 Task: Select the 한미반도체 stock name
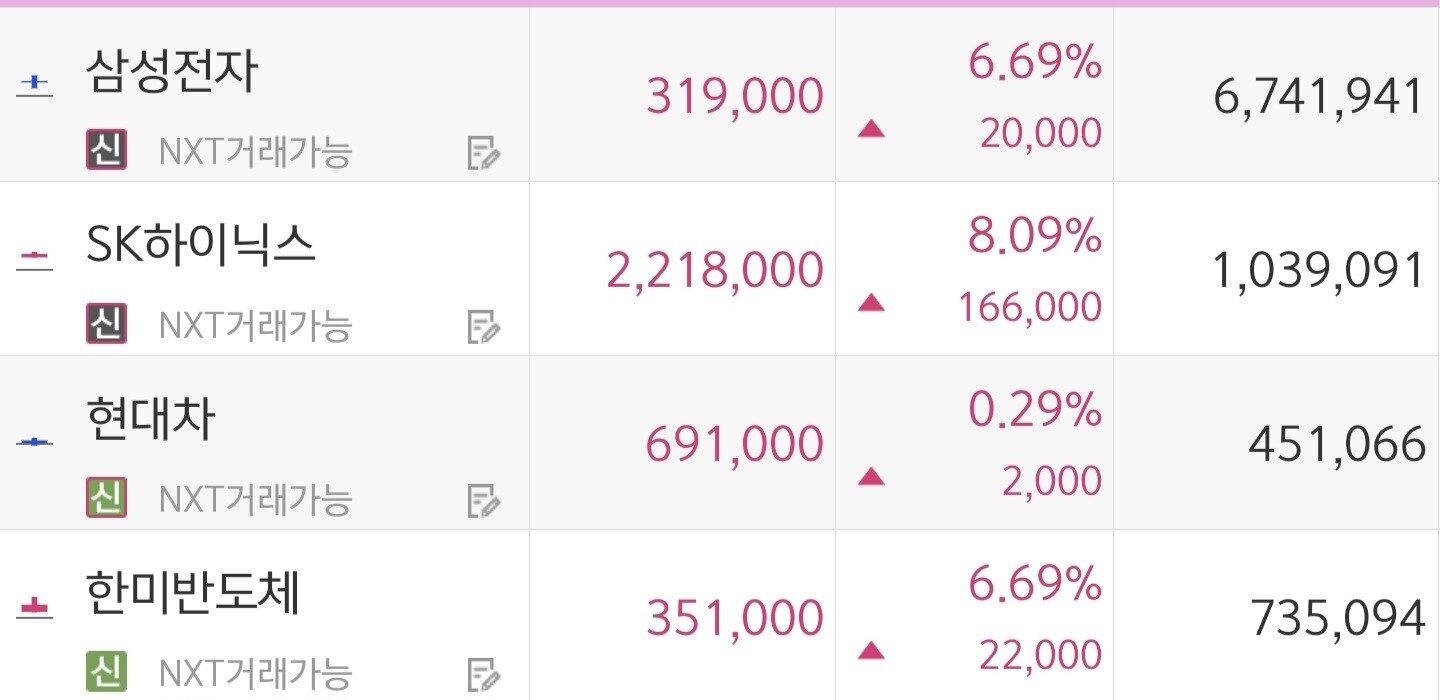tap(194, 592)
